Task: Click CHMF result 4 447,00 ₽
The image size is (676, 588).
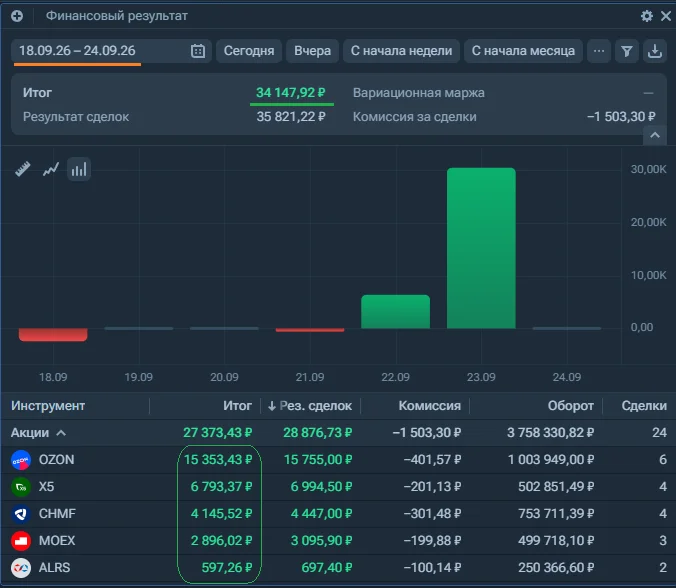Action: (x=321, y=514)
